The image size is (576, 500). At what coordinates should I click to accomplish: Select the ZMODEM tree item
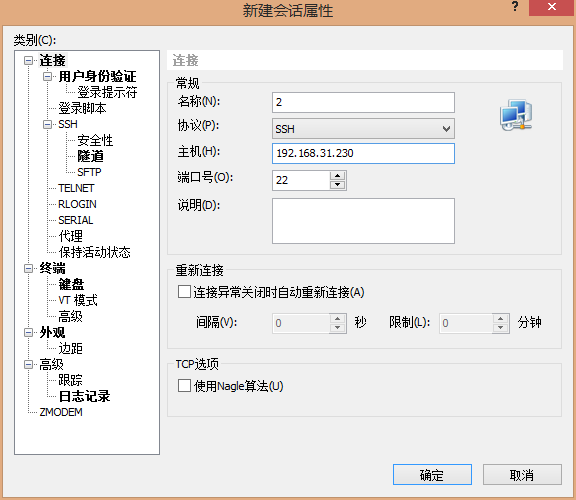61,412
